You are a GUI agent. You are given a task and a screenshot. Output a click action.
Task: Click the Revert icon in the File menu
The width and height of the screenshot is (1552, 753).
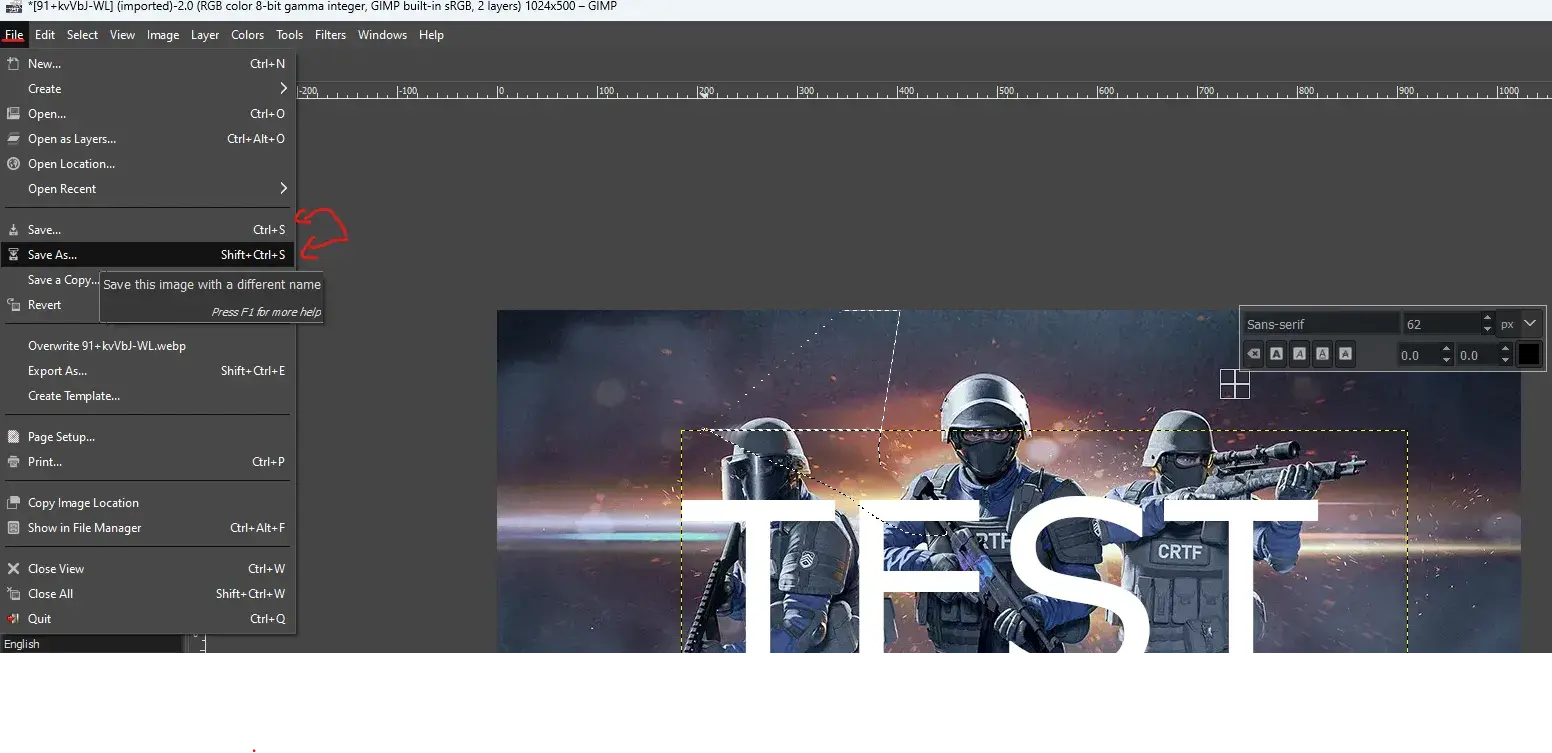[x=14, y=305]
